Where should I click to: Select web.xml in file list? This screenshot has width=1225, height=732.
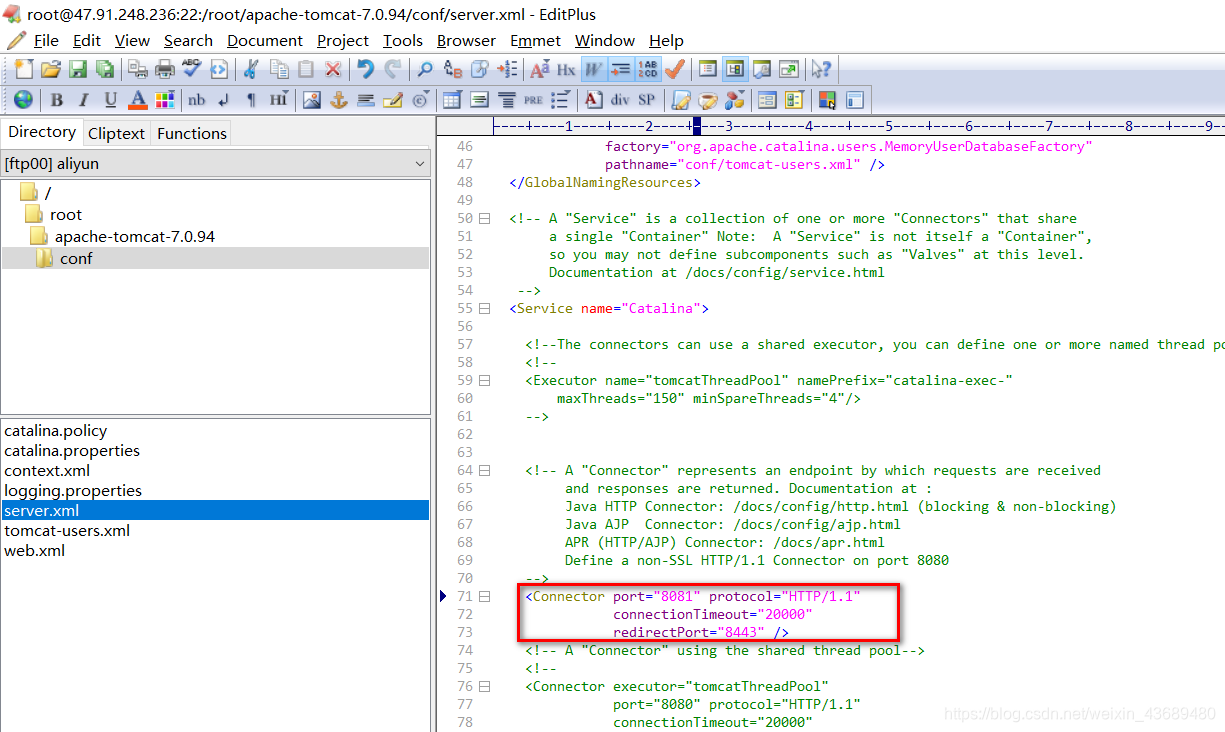click(x=34, y=550)
